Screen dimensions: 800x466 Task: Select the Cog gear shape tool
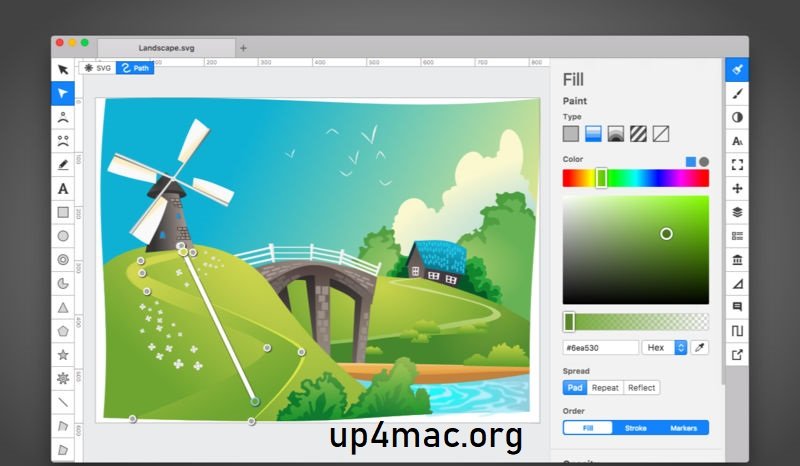point(63,378)
